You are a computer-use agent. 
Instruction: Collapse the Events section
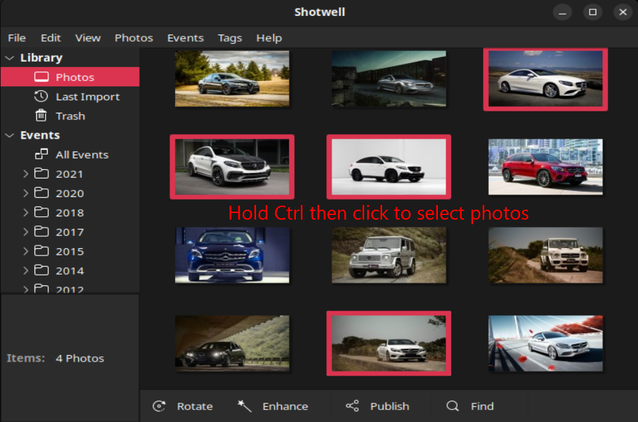[9, 136]
